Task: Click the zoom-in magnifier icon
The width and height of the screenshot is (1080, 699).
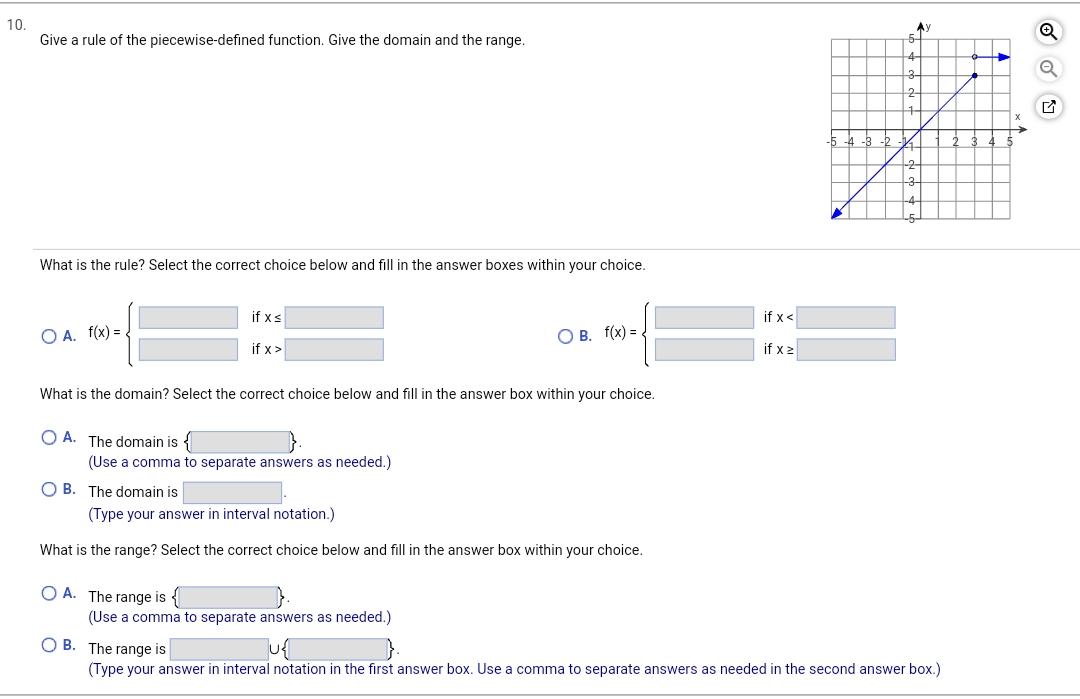Action: pyautogui.click(x=1047, y=32)
